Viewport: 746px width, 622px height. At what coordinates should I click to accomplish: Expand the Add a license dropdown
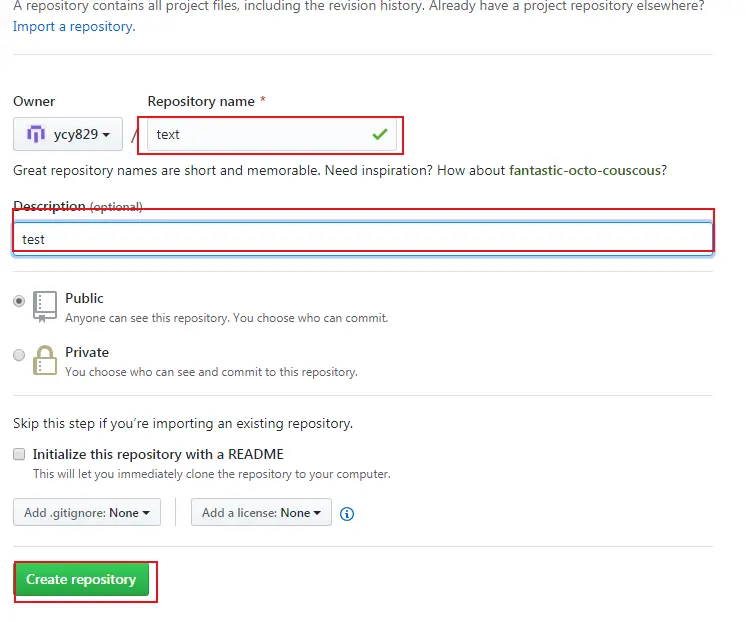[x=261, y=513]
